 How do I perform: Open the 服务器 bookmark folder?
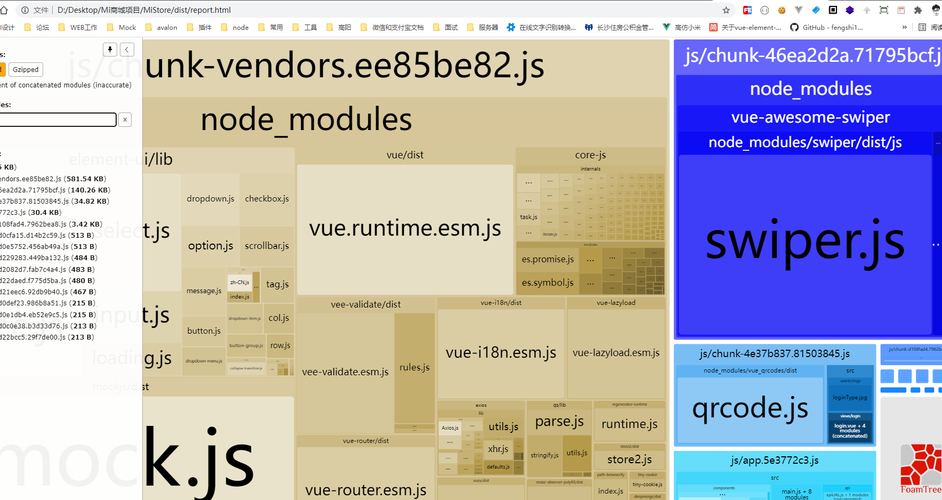(483, 27)
